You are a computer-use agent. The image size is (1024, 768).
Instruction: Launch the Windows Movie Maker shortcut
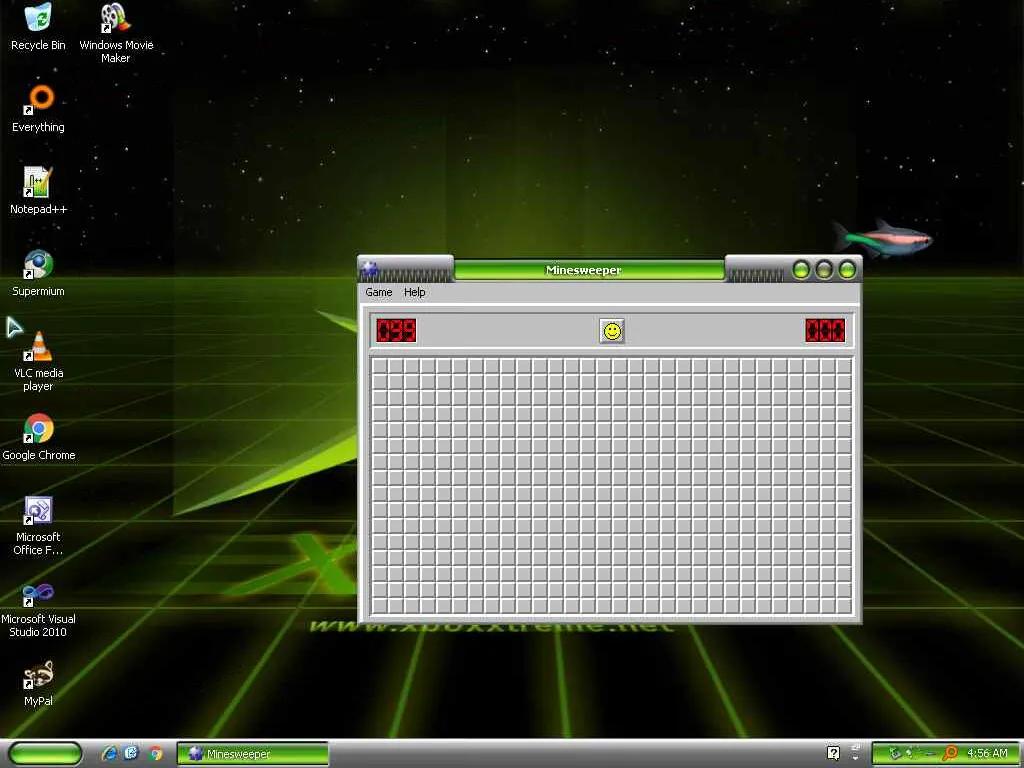pyautogui.click(x=116, y=33)
